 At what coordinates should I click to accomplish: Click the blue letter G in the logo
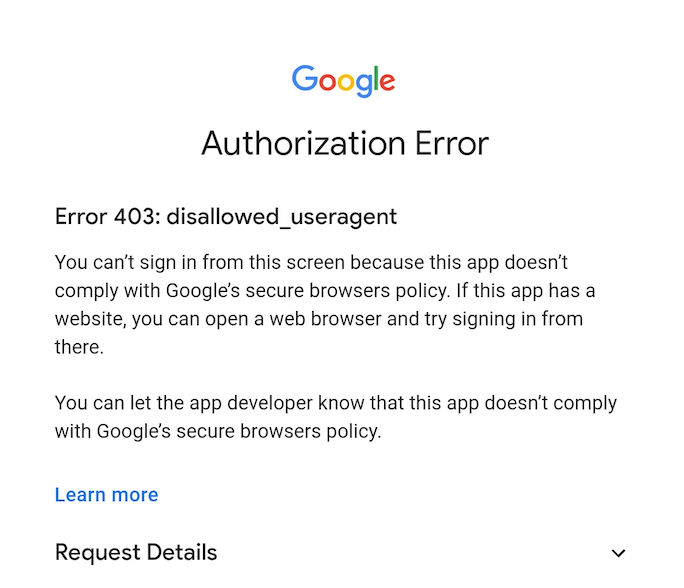tap(304, 79)
